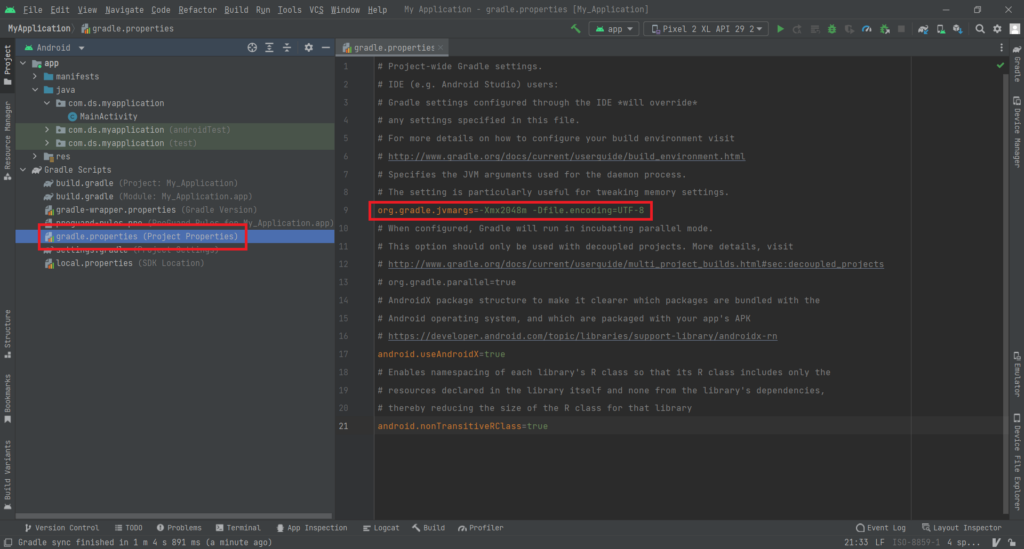
Task: Open the Build tool window
Action: [428, 527]
